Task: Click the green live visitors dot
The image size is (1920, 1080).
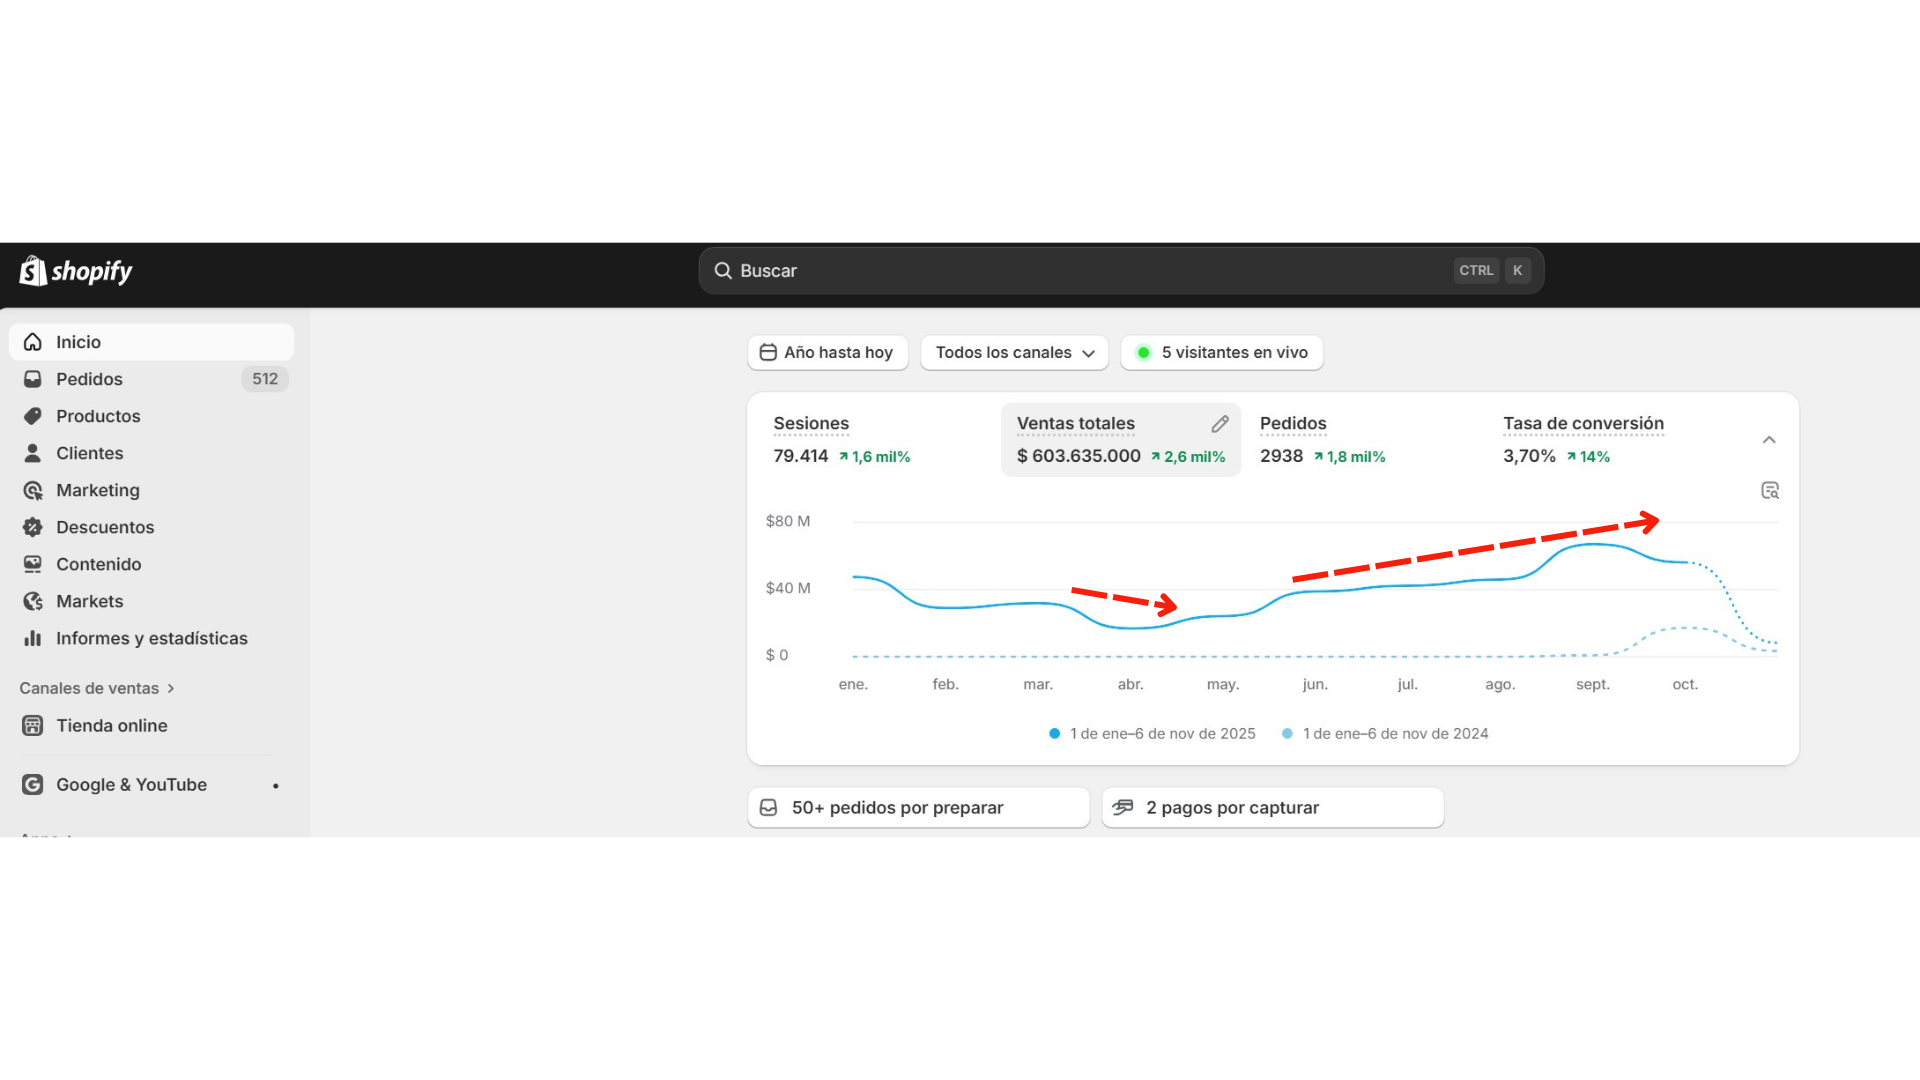Action: 1143,352
